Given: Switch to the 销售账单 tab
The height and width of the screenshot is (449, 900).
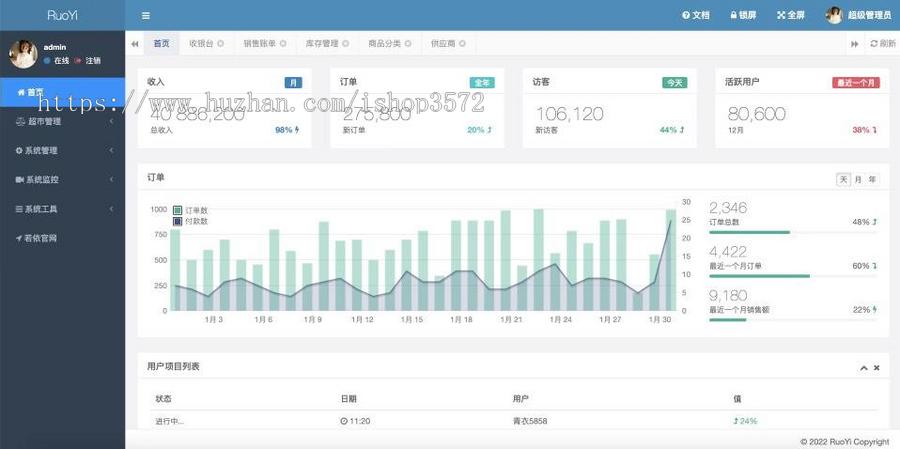Looking at the screenshot, I should pyautogui.click(x=259, y=44).
